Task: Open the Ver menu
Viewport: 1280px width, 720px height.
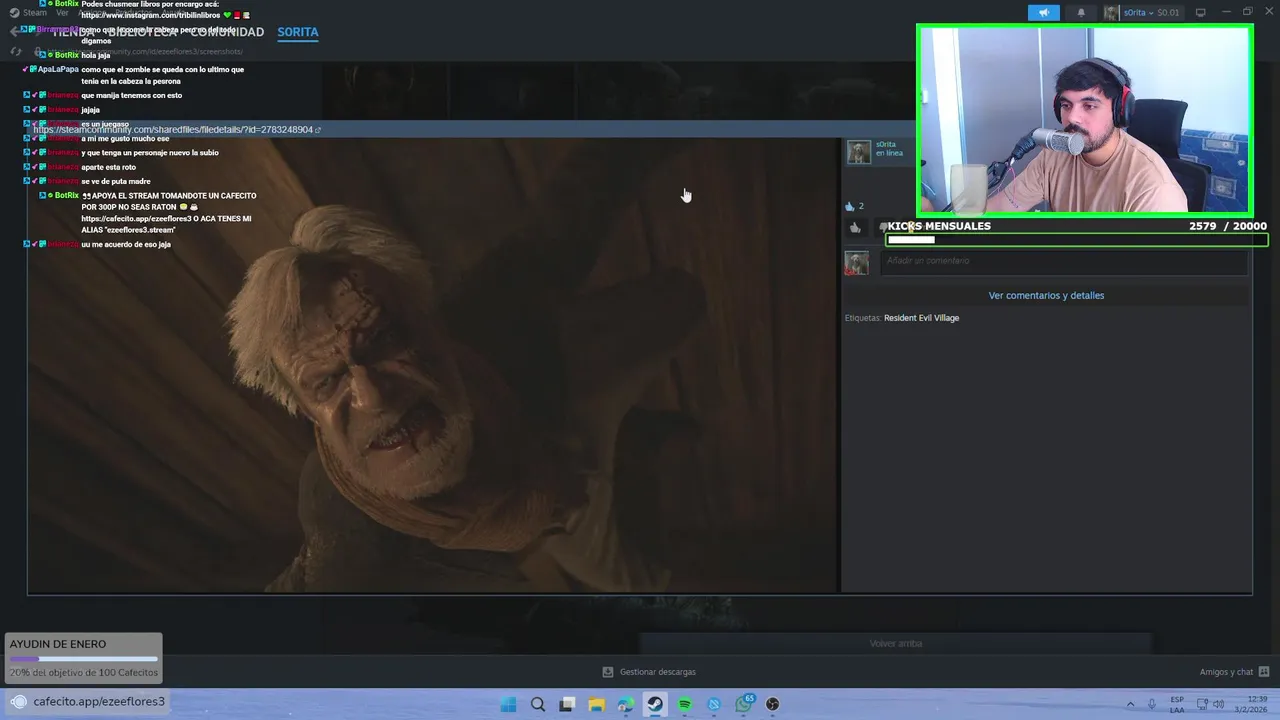Action: tap(62, 13)
